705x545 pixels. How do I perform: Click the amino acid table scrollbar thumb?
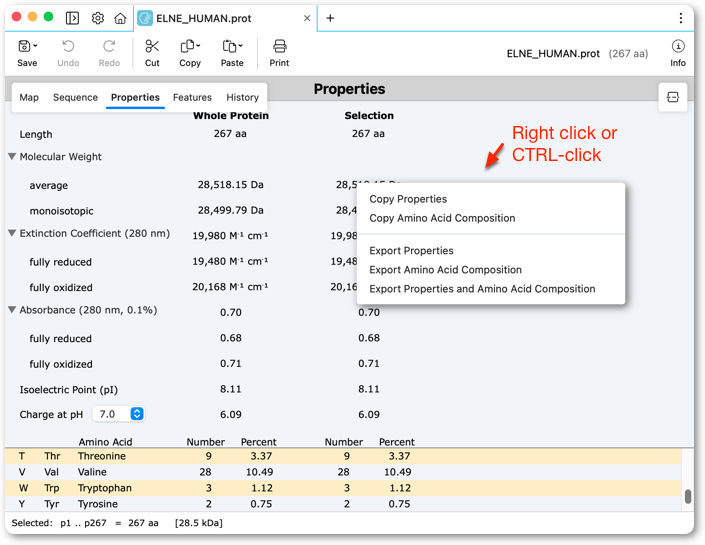(x=687, y=496)
